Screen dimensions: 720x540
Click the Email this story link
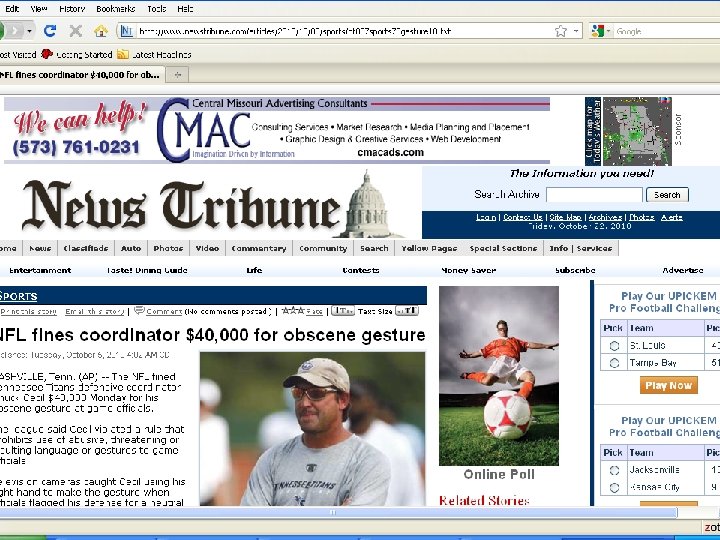click(x=95, y=311)
